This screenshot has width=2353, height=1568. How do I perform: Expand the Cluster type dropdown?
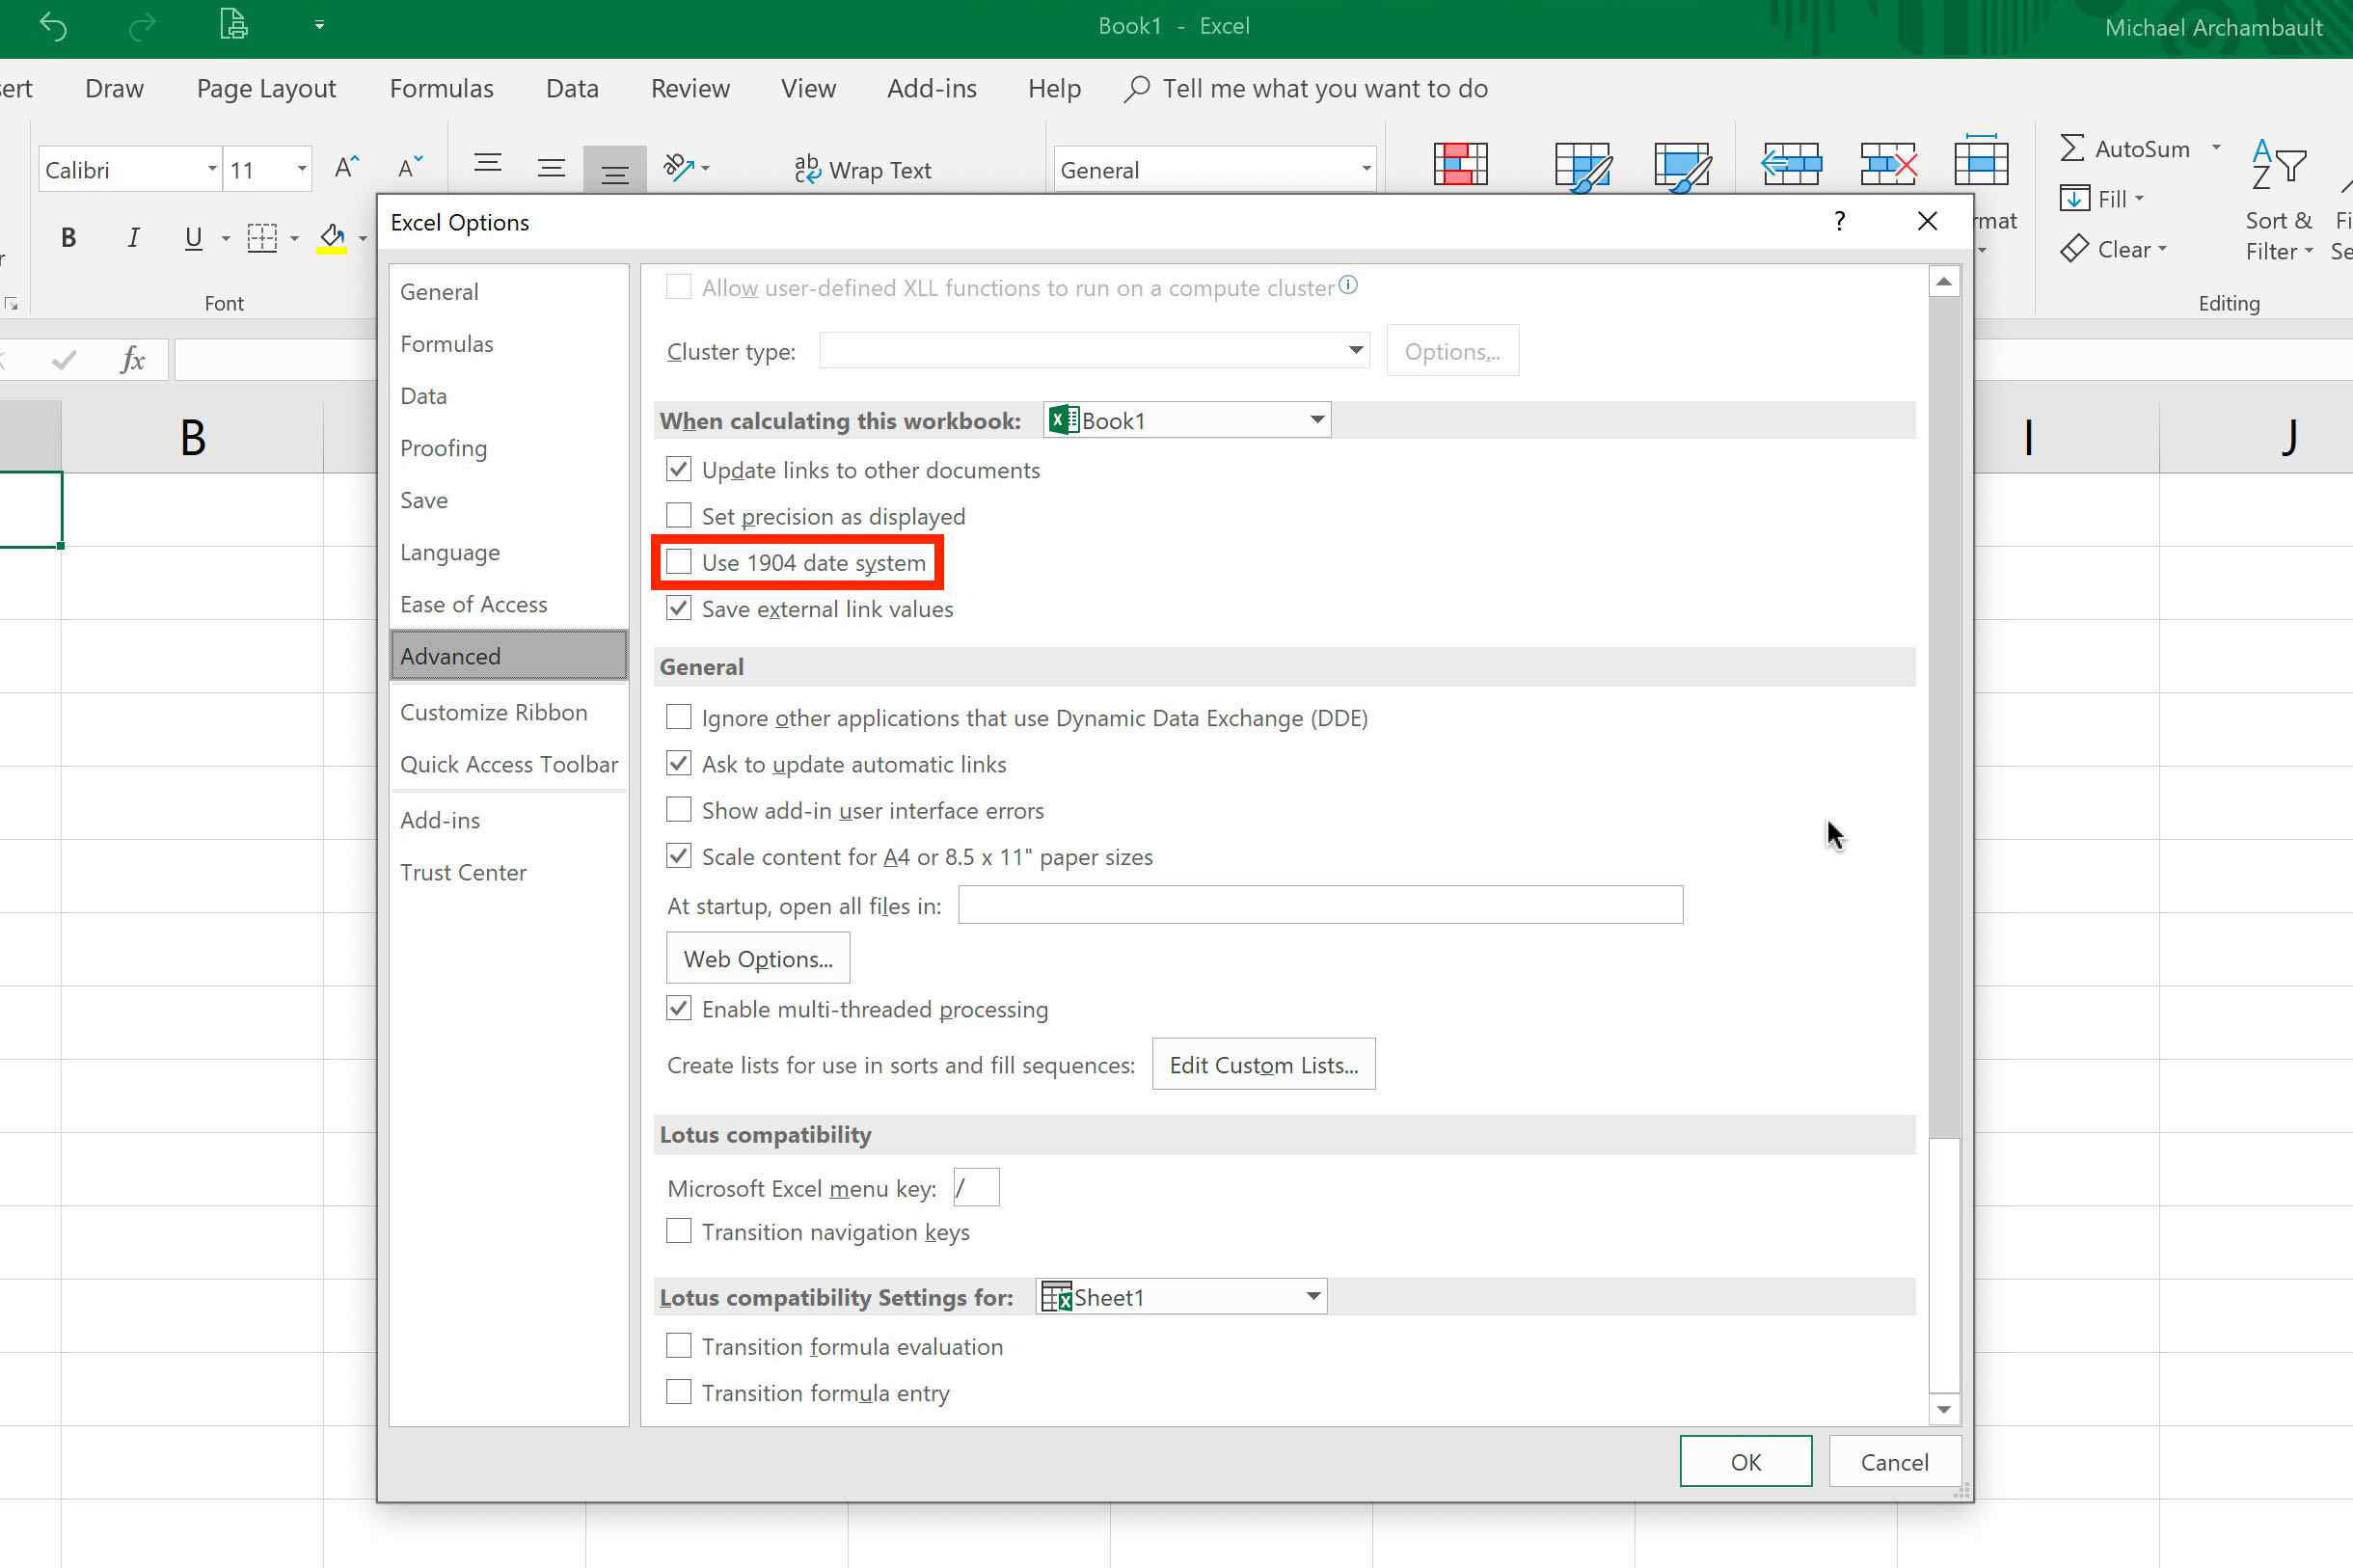1354,350
